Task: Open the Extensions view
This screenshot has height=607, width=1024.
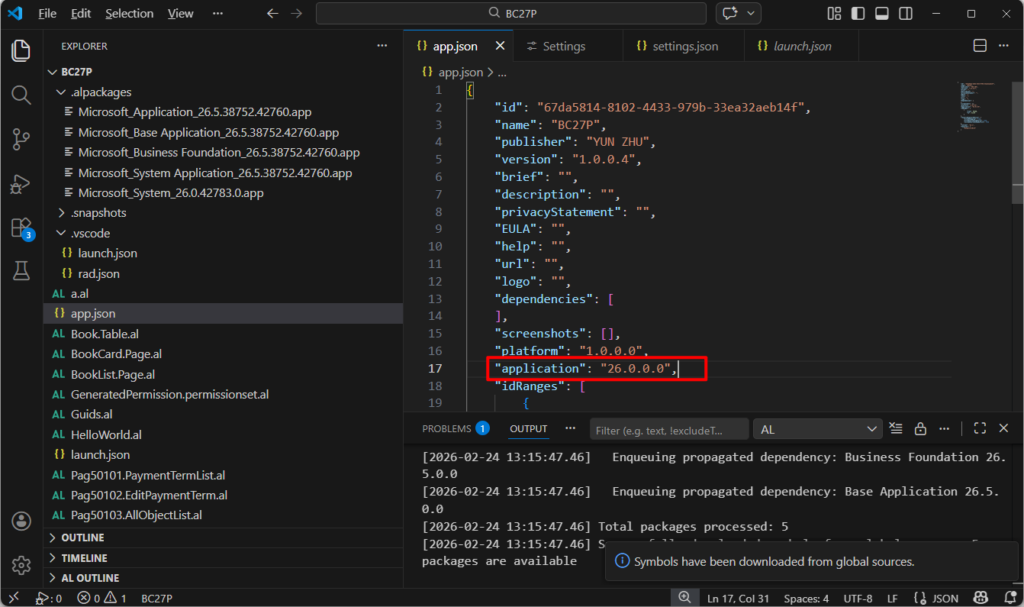Action: pyautogui.click(x=21, y=227)
